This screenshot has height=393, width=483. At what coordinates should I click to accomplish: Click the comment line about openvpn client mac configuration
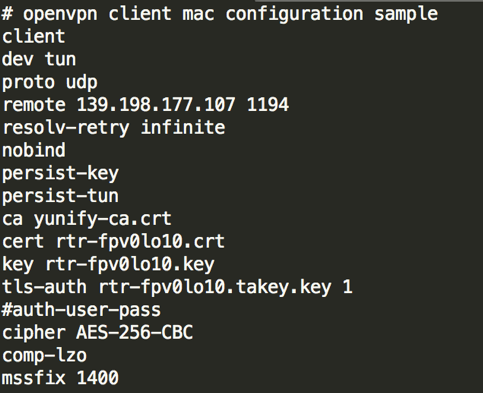point(220,14)
